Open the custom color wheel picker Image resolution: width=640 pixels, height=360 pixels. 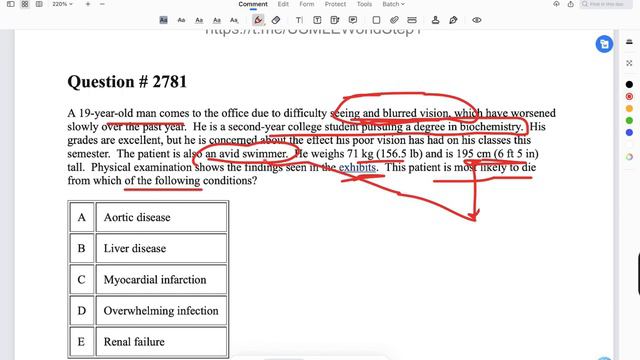click(x=629, y=157)
